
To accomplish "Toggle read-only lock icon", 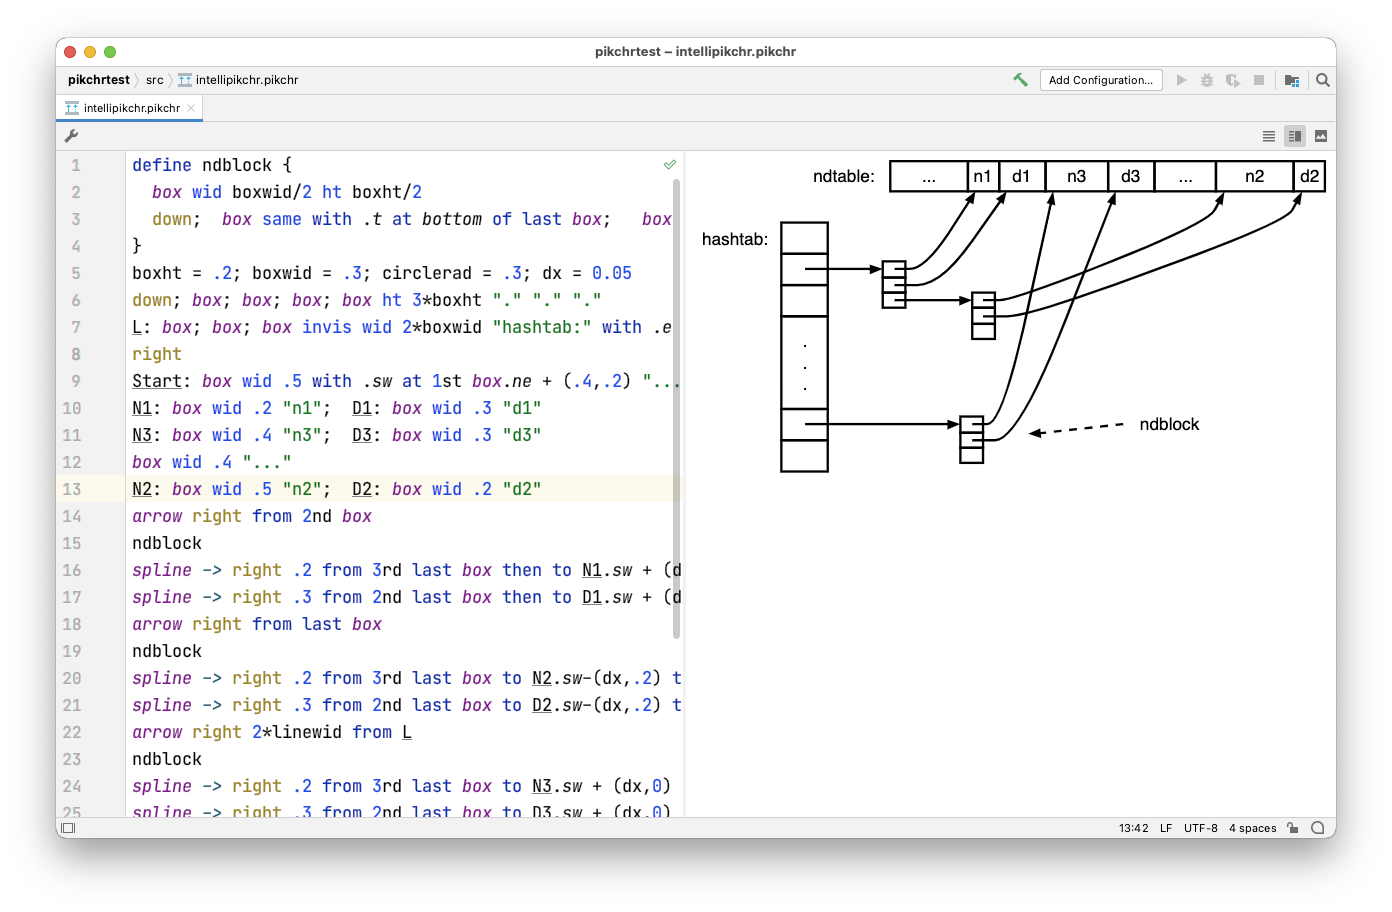I will pos(1293,828).
